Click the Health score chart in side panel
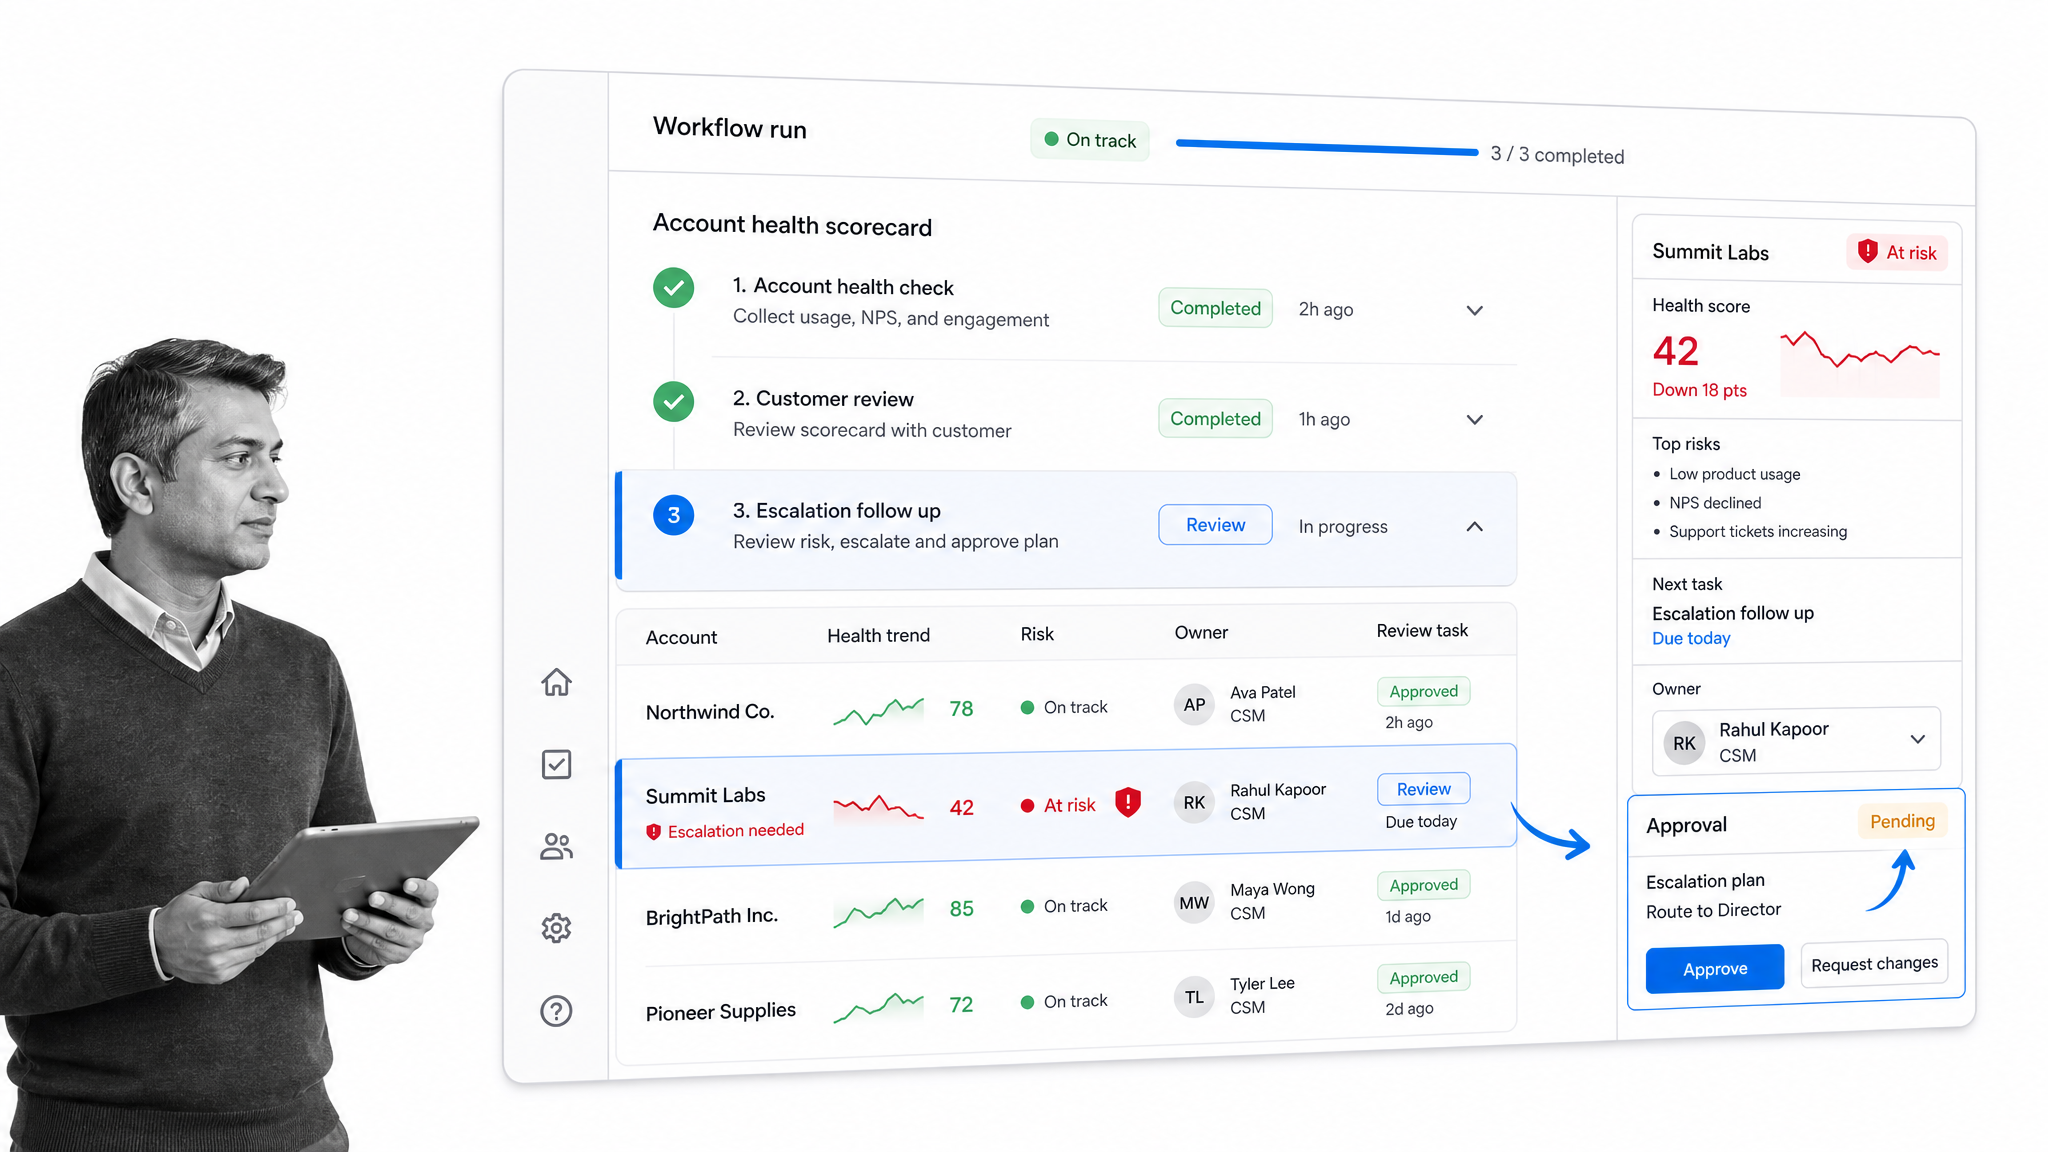The height and width of the screenshot is (1152, 2048). click(1860, 364)
